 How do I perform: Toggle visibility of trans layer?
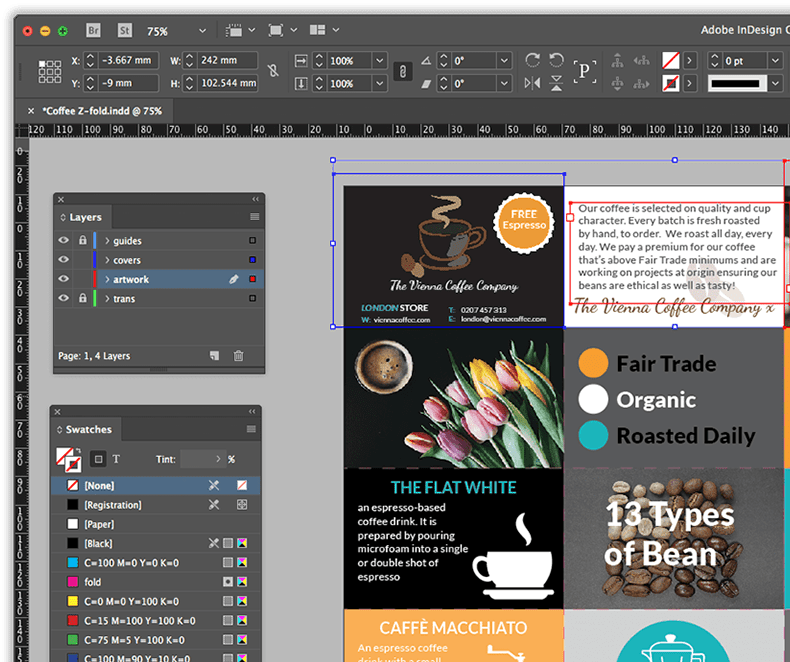(63, 298)
